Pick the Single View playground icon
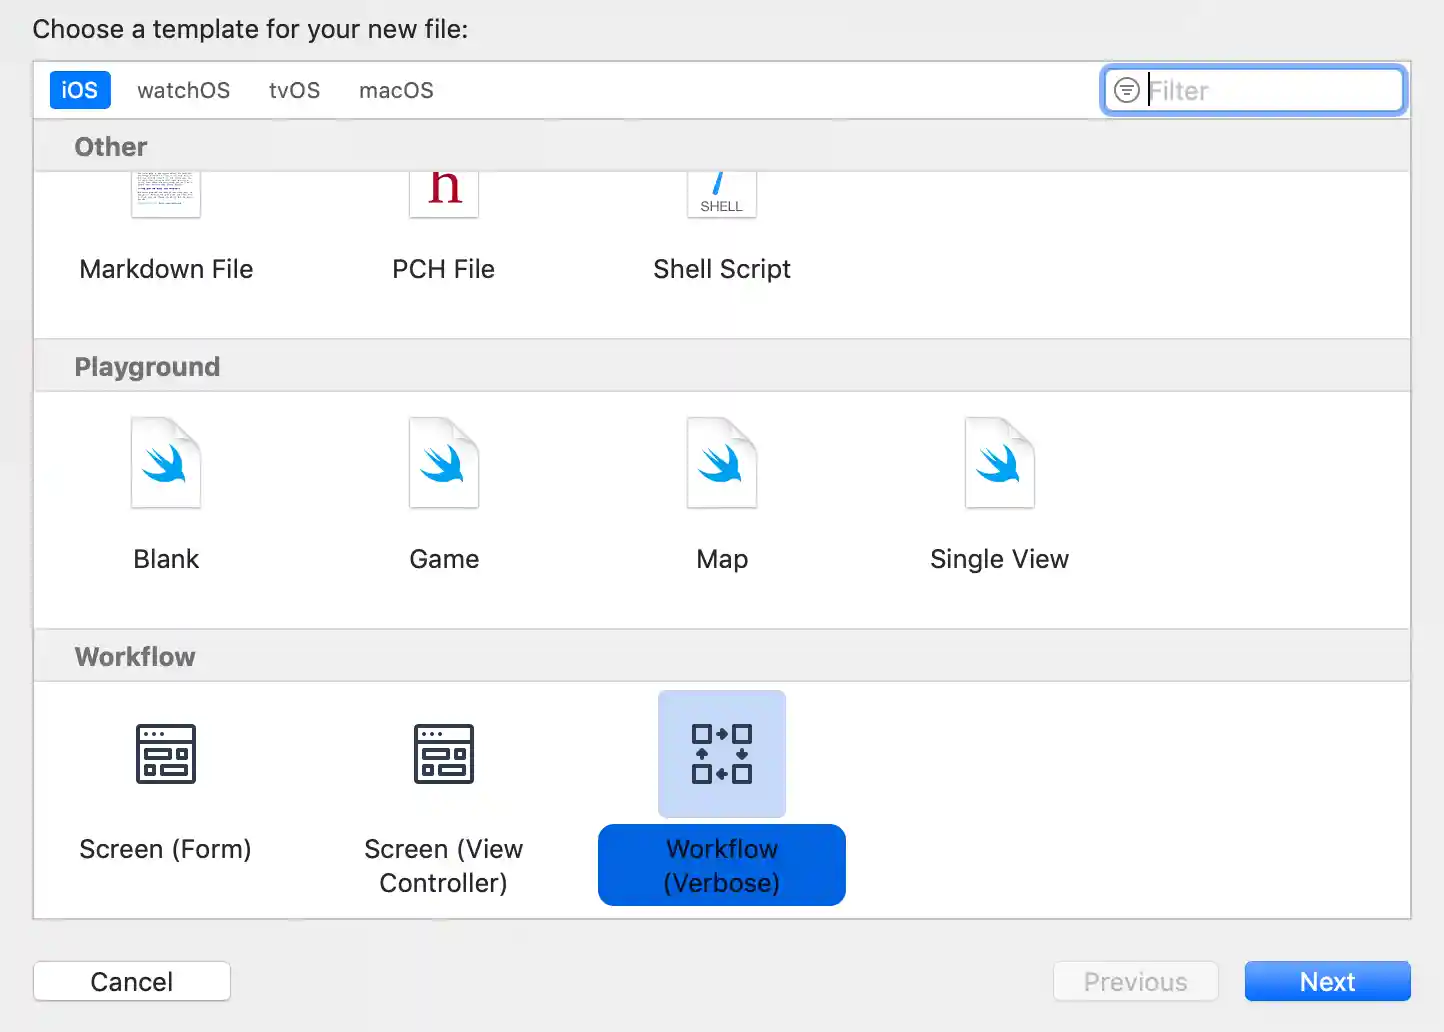 [x=999, y=463]
